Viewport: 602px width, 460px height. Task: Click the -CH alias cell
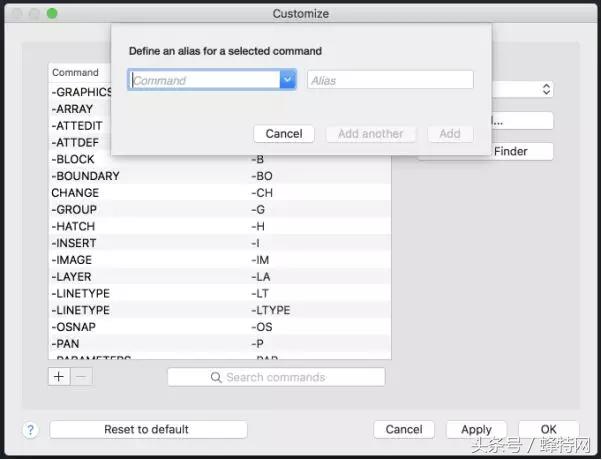(262, 193)
